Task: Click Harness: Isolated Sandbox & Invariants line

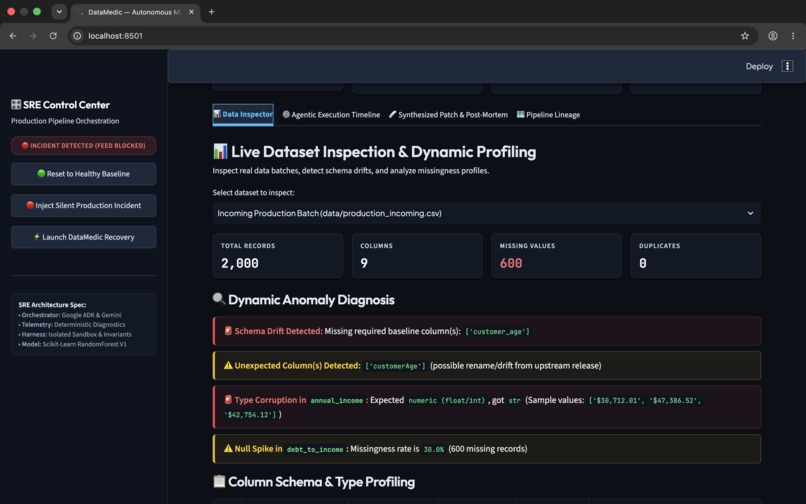Action: pos(75,334)
